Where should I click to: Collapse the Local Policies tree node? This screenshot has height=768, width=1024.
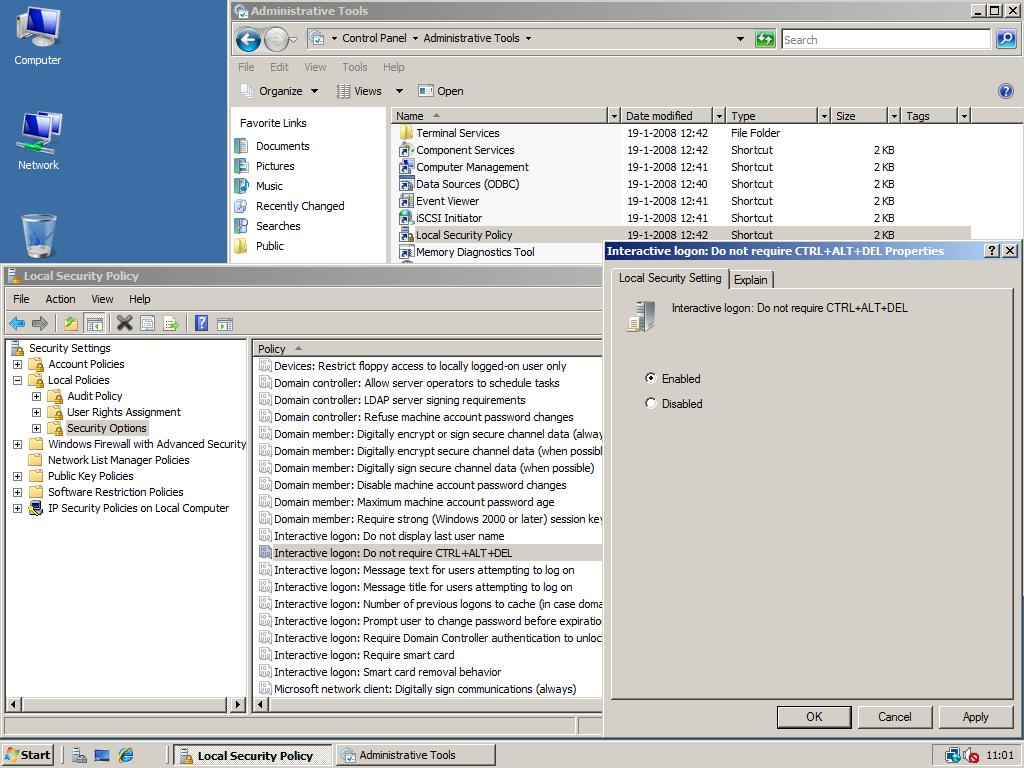pos(18,380)
